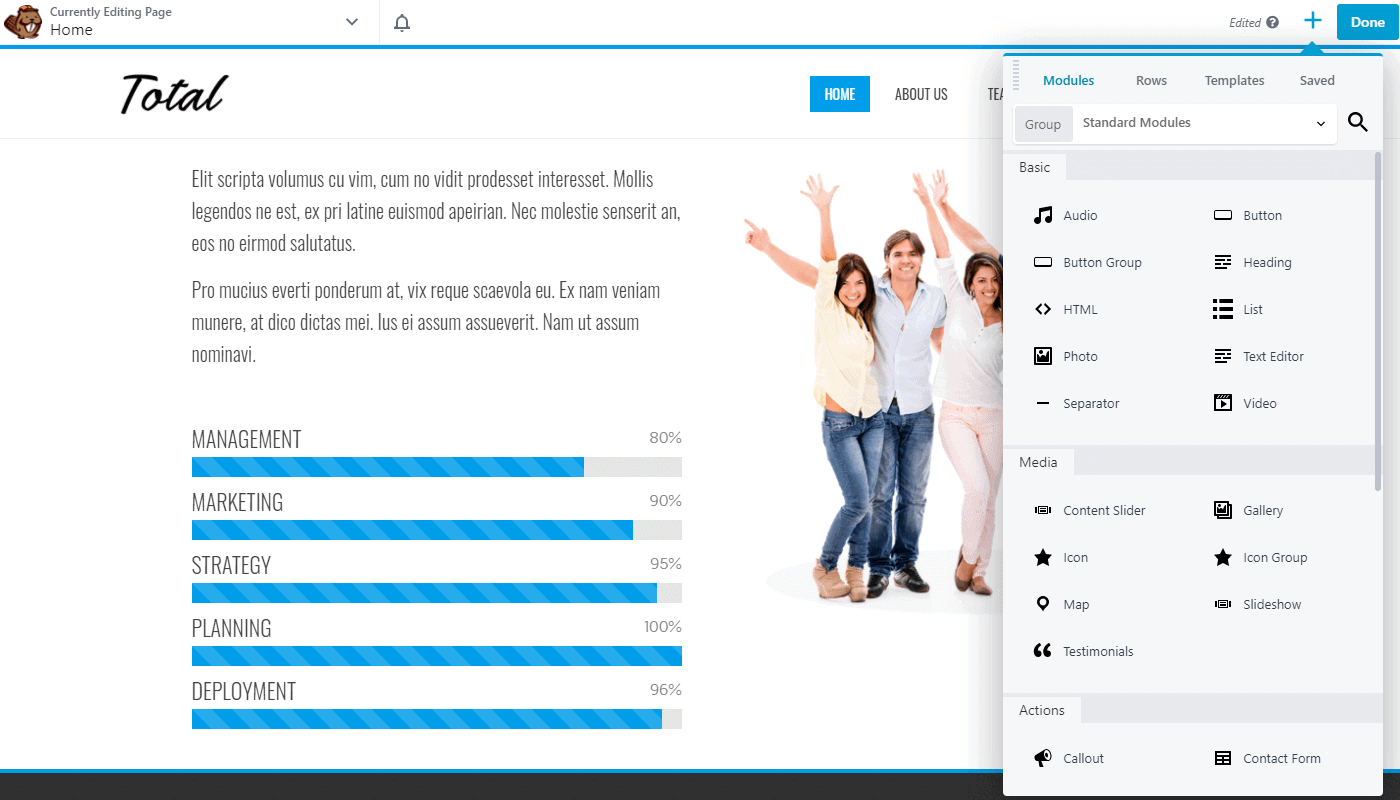Click the Elit scripta volumus paragraph
1400x800 pixels.
coord(437,211)
